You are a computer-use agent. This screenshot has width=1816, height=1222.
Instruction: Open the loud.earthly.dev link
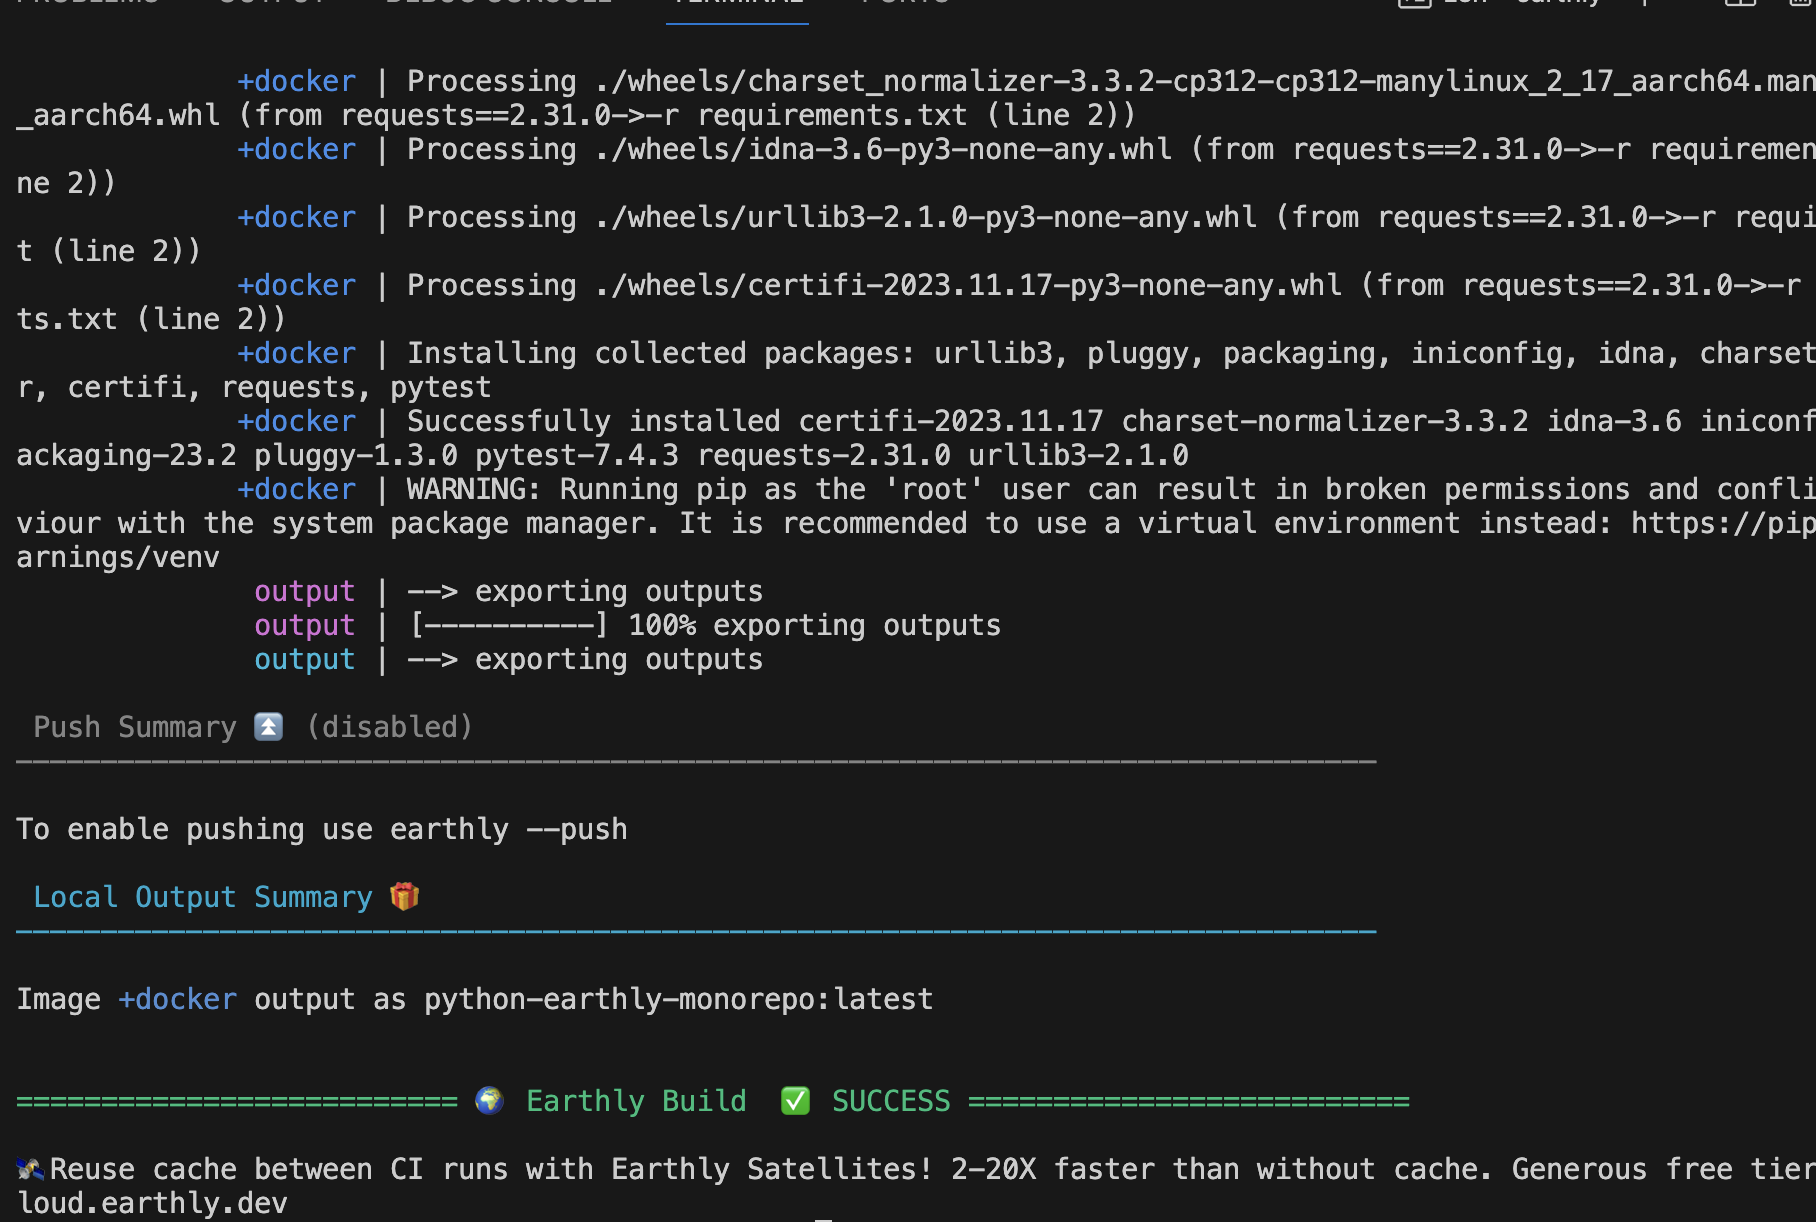pyautogui.click(x=152, y=1203)
